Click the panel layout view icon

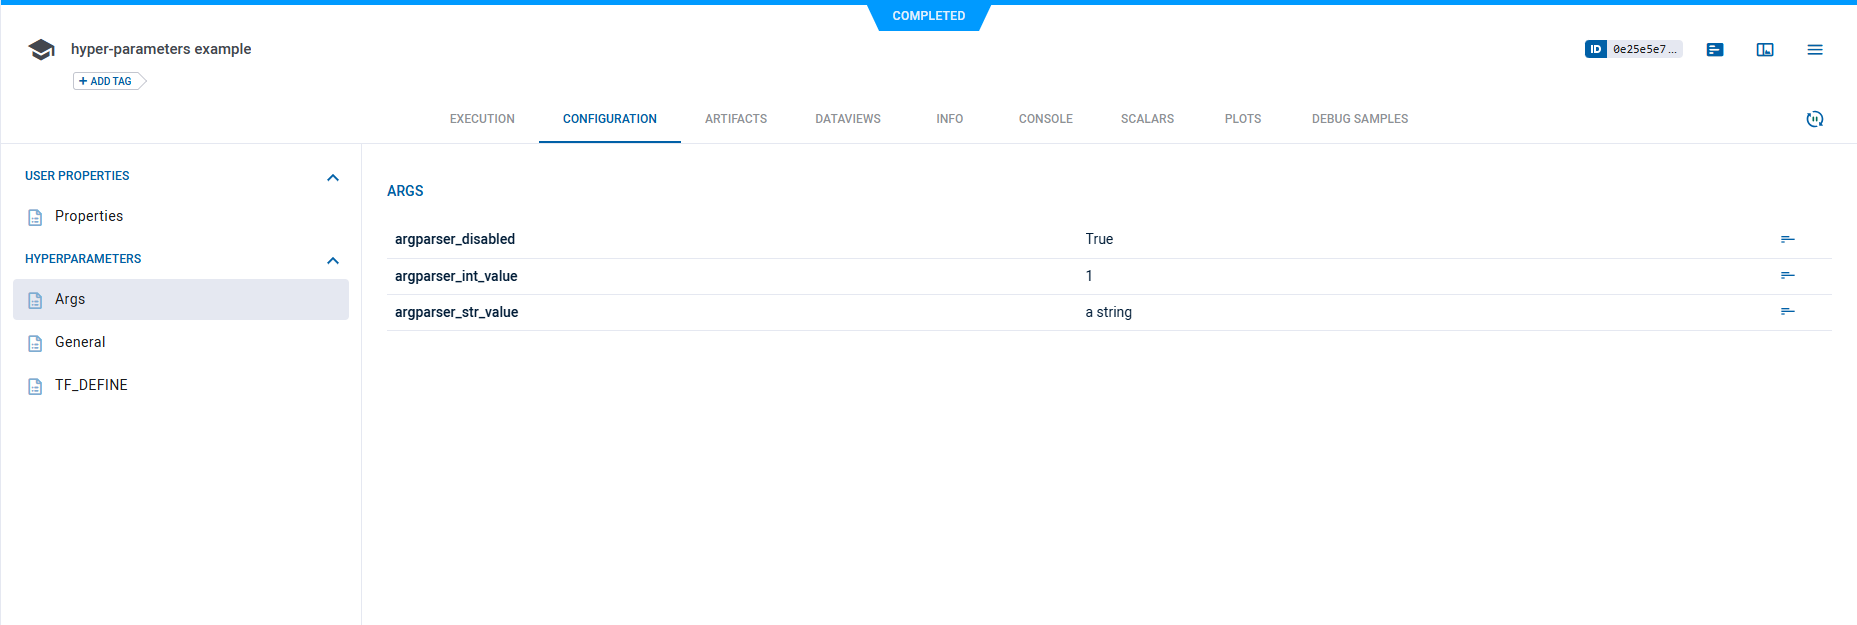point(1765,49)
